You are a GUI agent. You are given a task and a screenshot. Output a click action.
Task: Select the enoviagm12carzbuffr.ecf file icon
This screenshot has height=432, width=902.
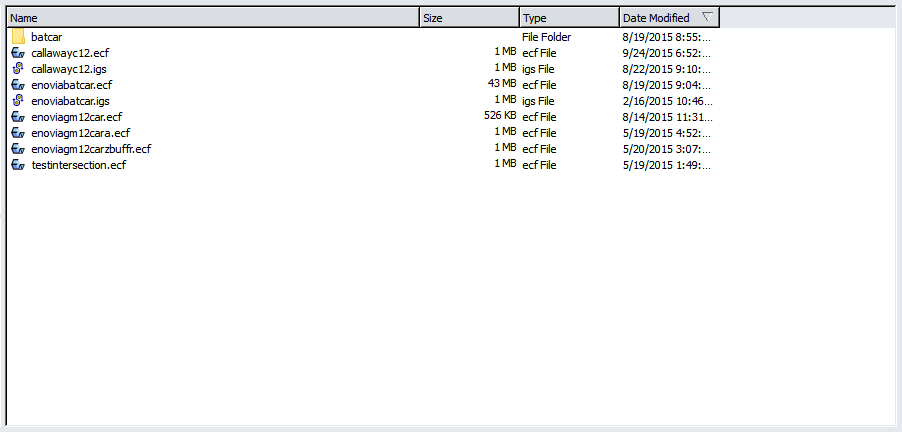point(18,149)
